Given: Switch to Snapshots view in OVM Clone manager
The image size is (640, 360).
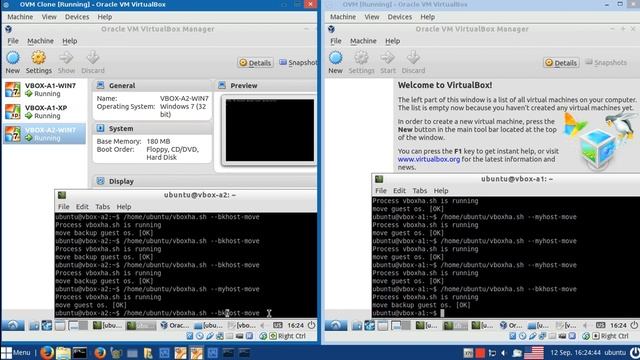Looking at the screenshot, I should 298,62.
